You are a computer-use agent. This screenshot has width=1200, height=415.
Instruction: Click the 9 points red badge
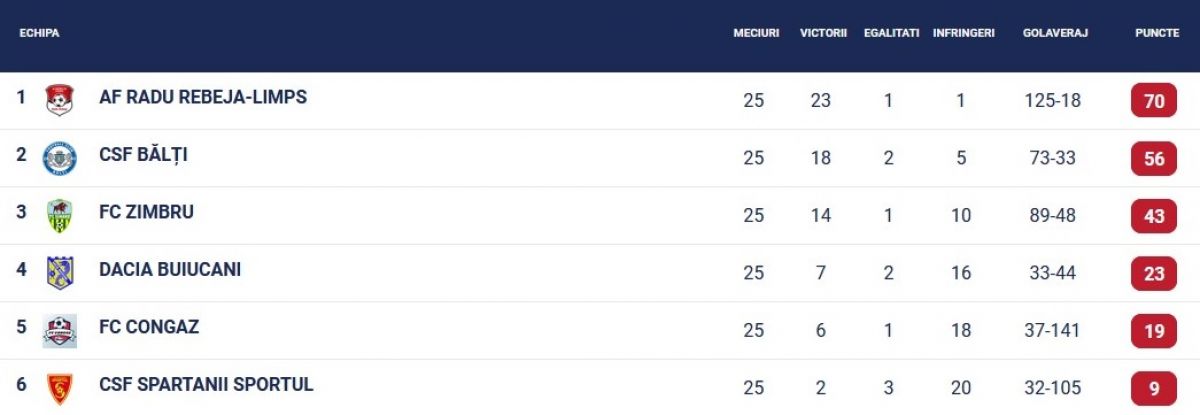[1154, 388]
